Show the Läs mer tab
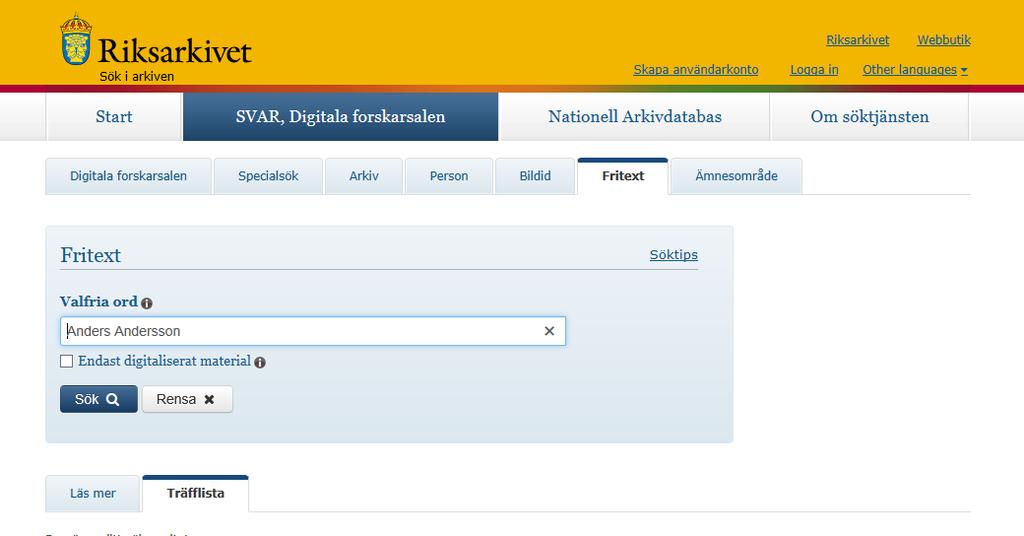This screenshot has width=1024, height=536. pyautogui.click(x=93, y=494)
